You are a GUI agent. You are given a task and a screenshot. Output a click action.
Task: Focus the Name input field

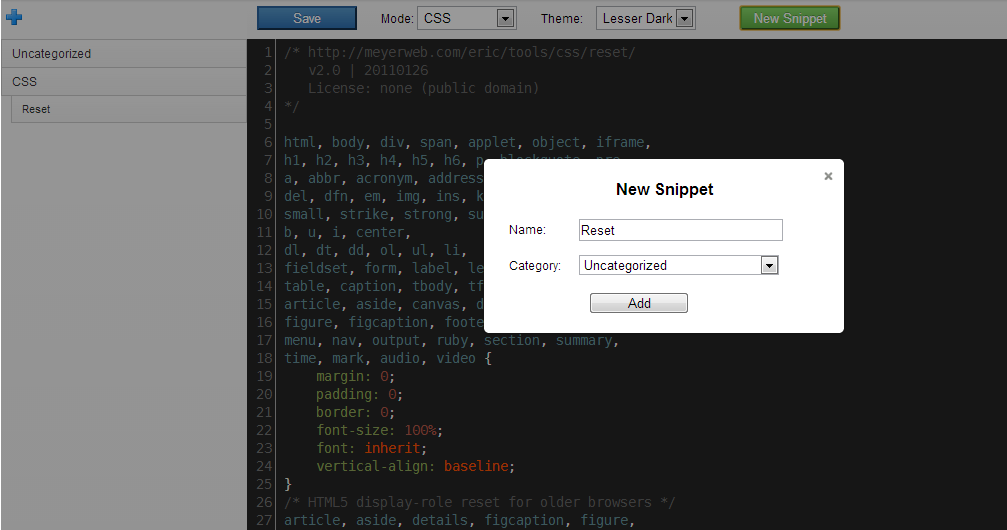click(x=681, y=230)
